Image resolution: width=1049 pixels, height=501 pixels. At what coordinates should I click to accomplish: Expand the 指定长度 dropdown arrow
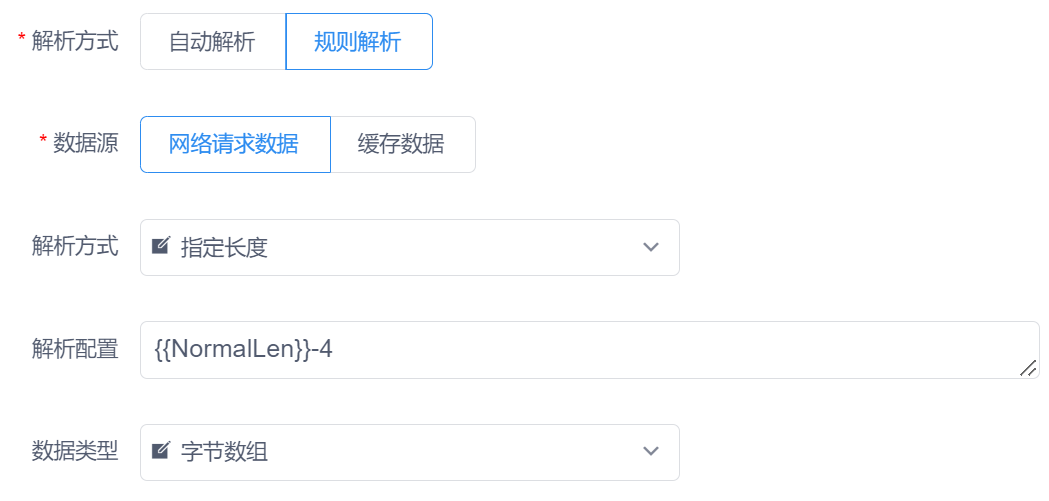pos(651,247)
